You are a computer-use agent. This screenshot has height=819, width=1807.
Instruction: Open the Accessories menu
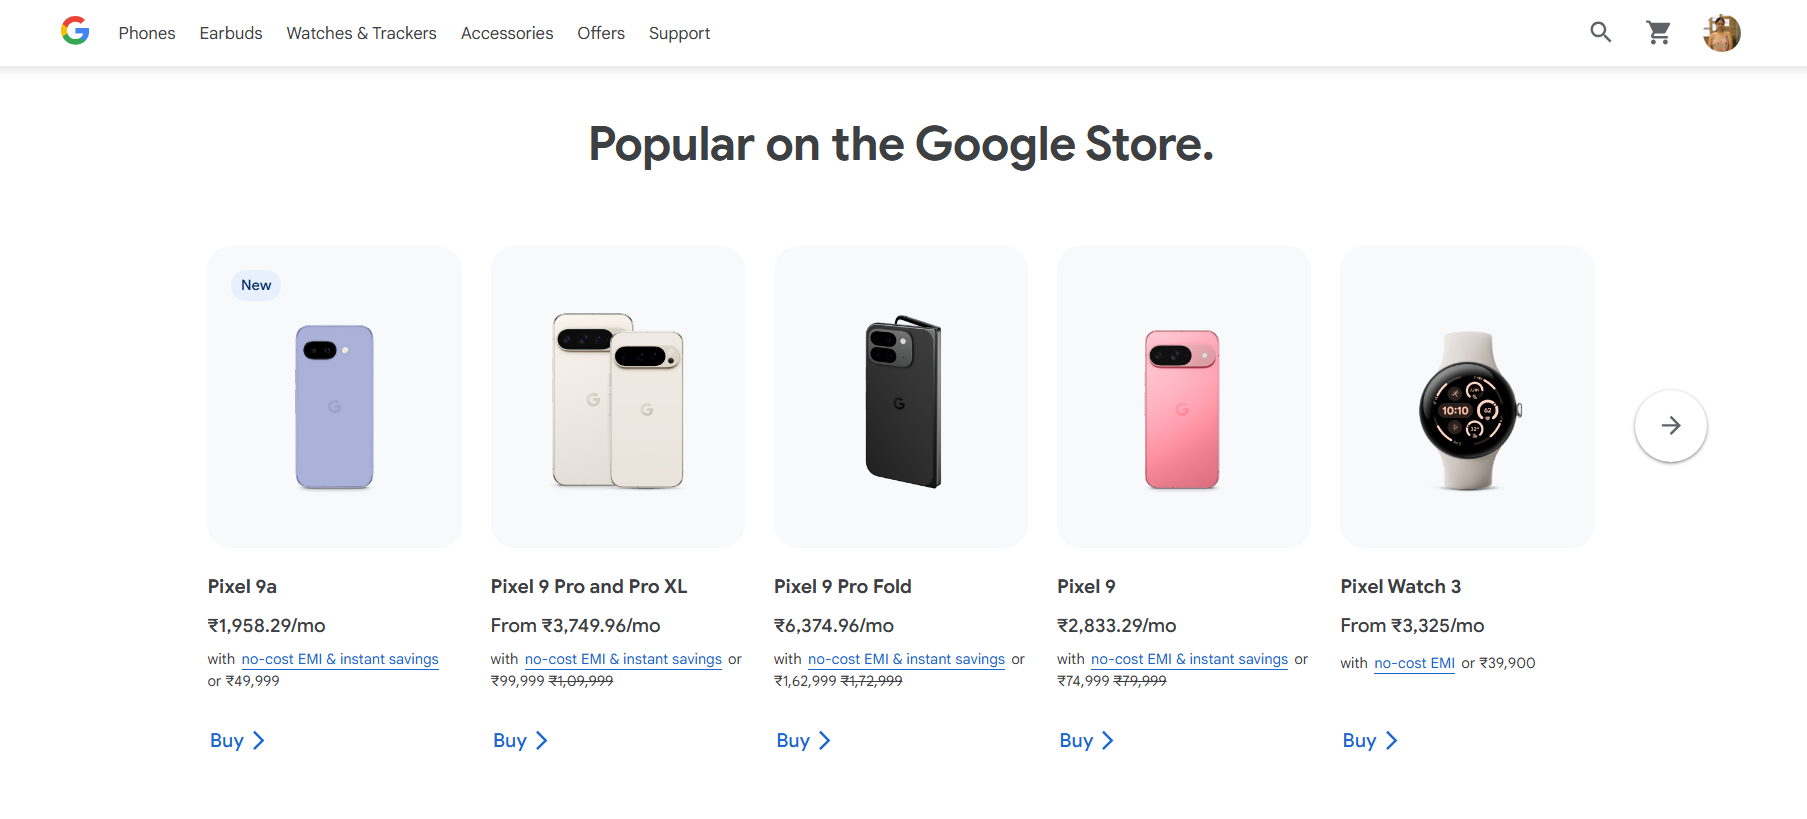pos(506,33)
